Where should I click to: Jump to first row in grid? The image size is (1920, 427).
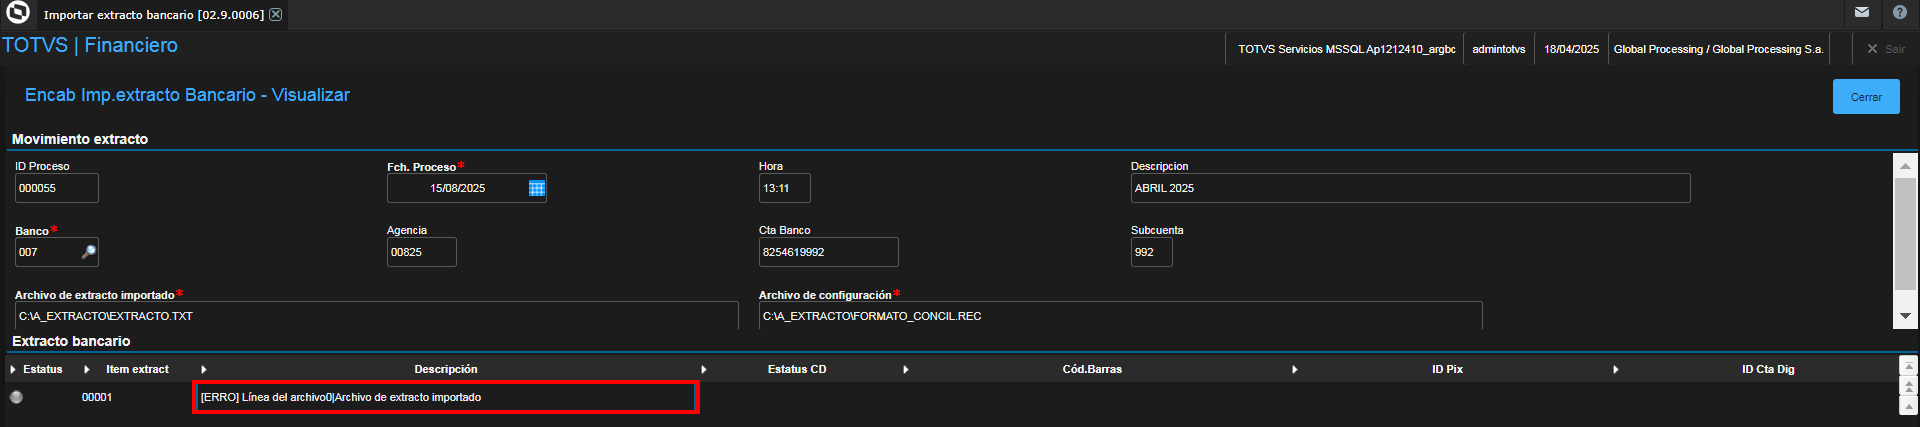pos(1909,367)
